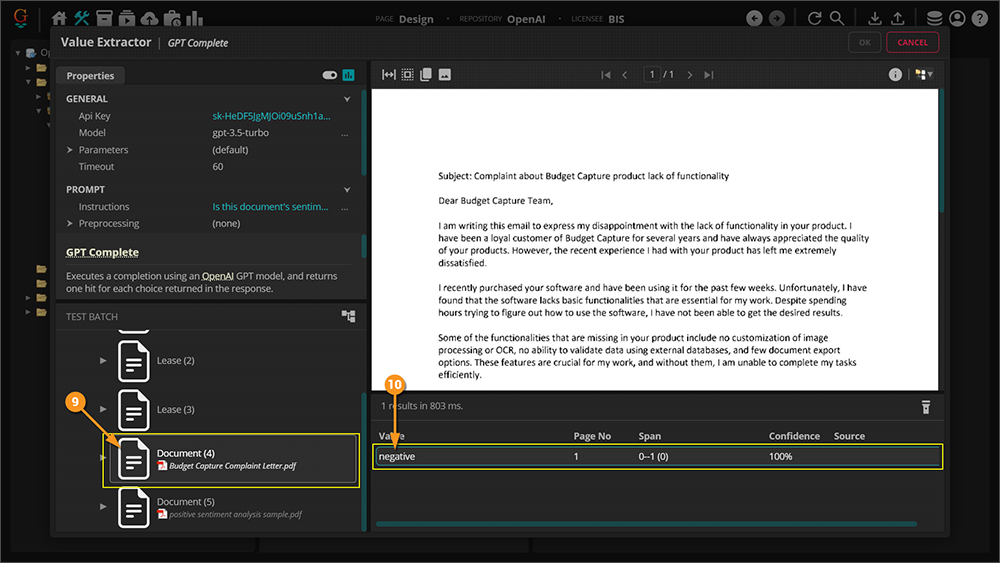Image resolution: width=1000 pixels, height=563 pixels.
Task: Click the CANCEL button
Action: point(912,43)
